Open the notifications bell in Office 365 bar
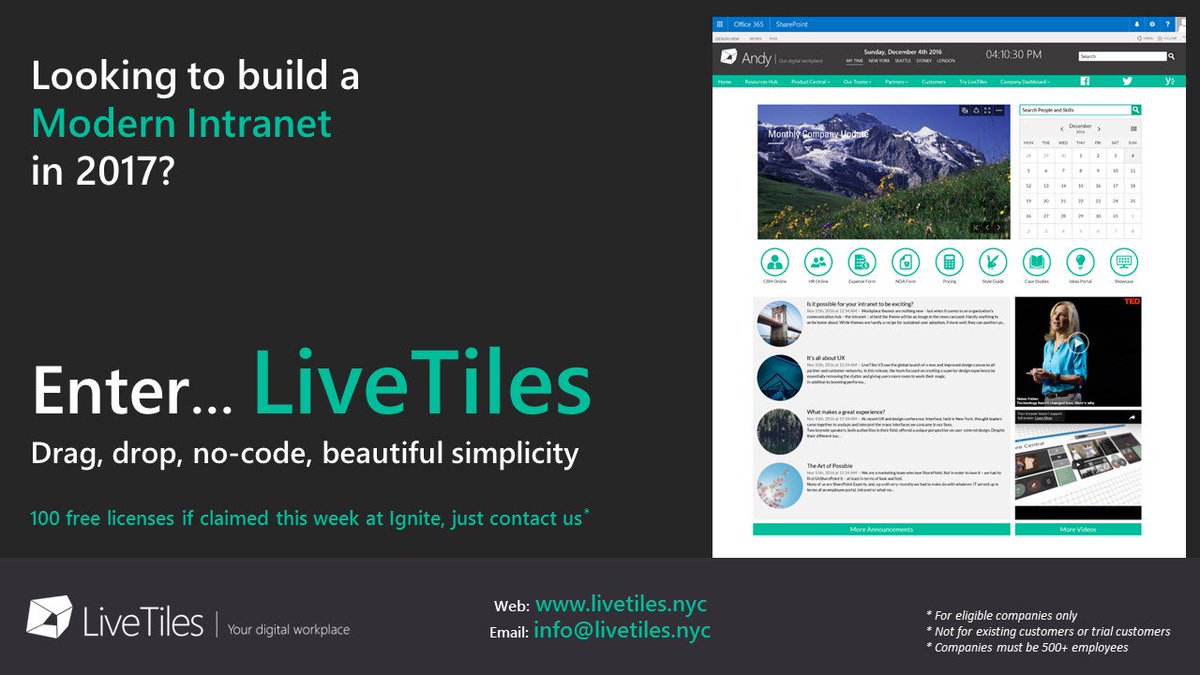The height and width of the screenshot is (675, 1200). click(x=1137, y=23)
